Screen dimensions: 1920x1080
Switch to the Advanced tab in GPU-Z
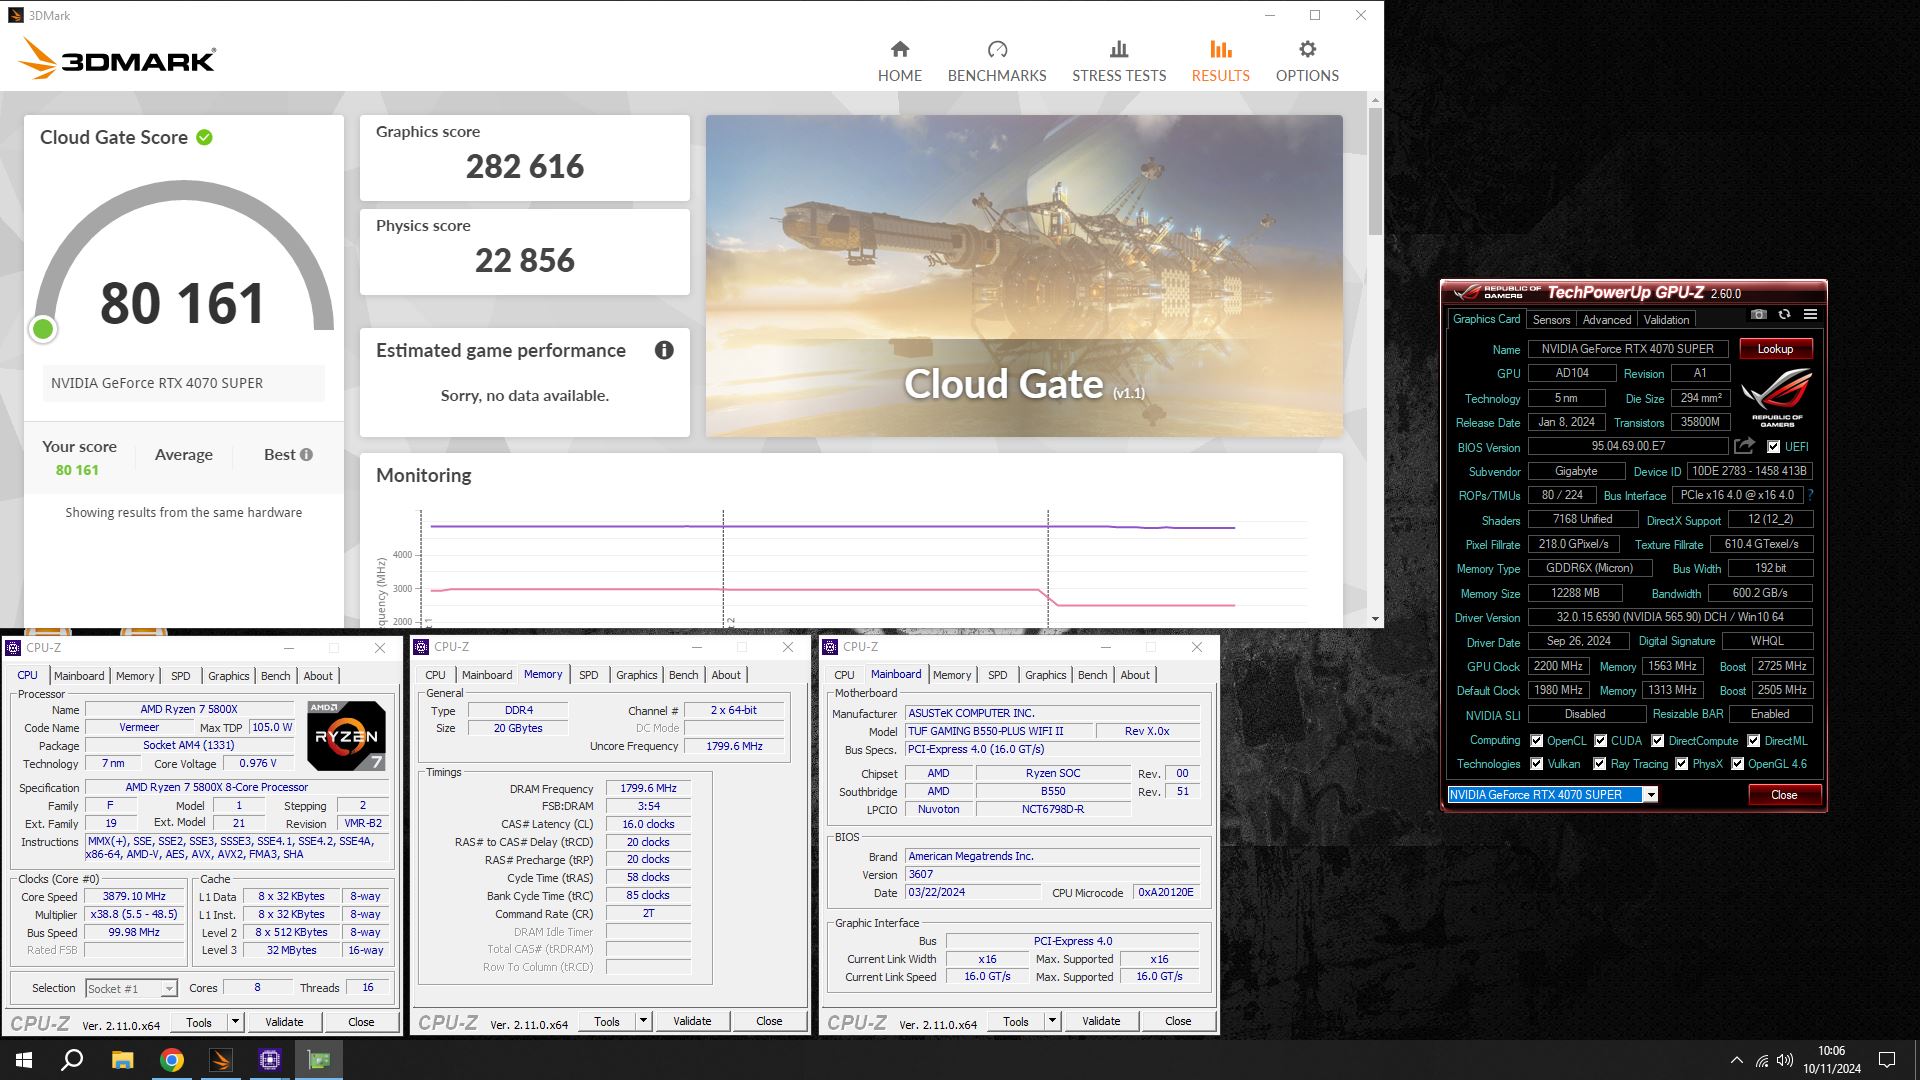pos(1606,320)
